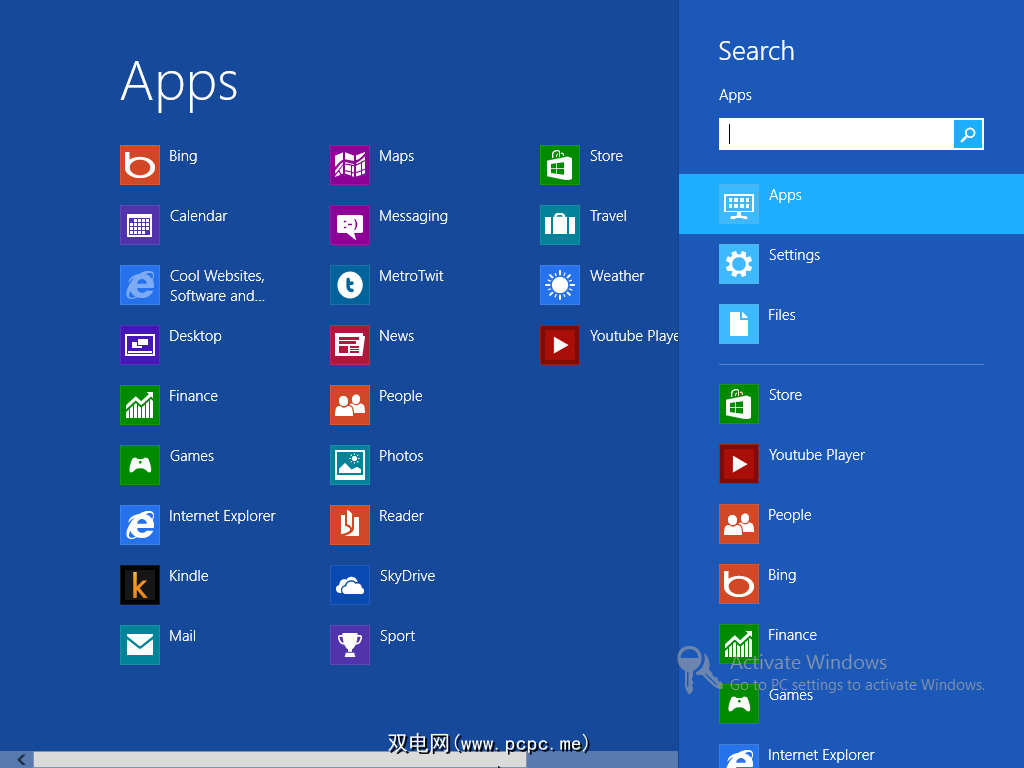Screen dimensions: 1024x768
Task: Search within People in the search pane
Action: pos(852,524)
